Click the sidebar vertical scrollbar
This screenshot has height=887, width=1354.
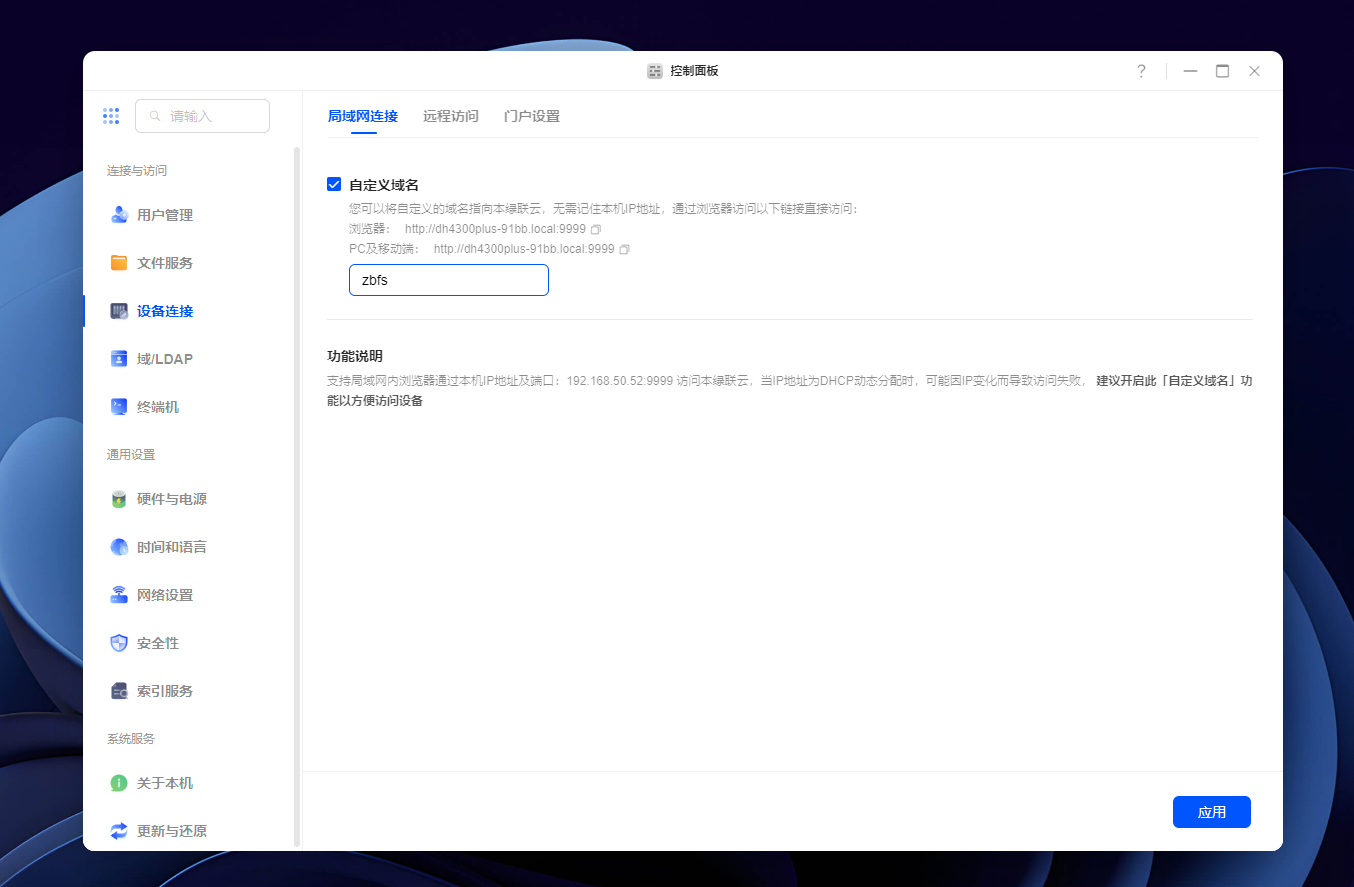tap(297, 495)
